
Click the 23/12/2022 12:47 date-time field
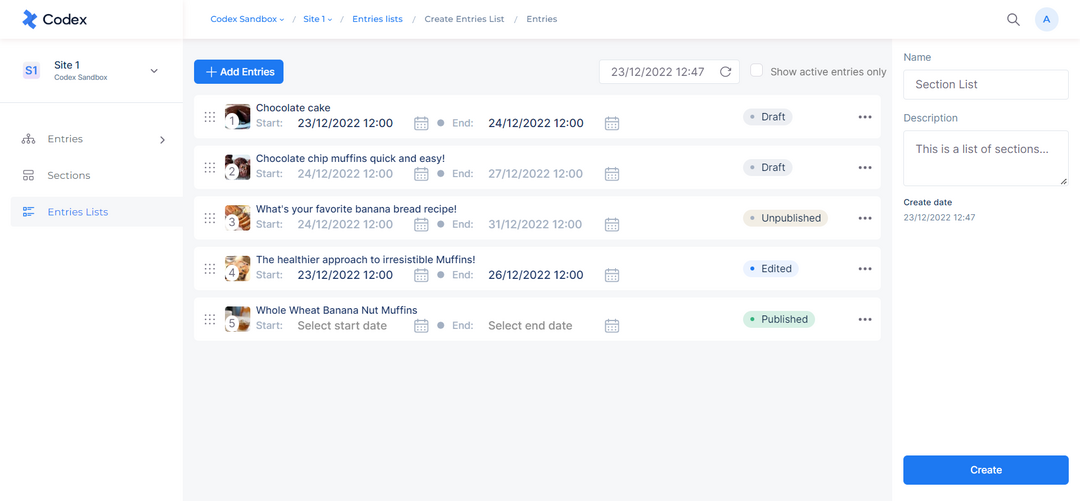tap(669, 72)
